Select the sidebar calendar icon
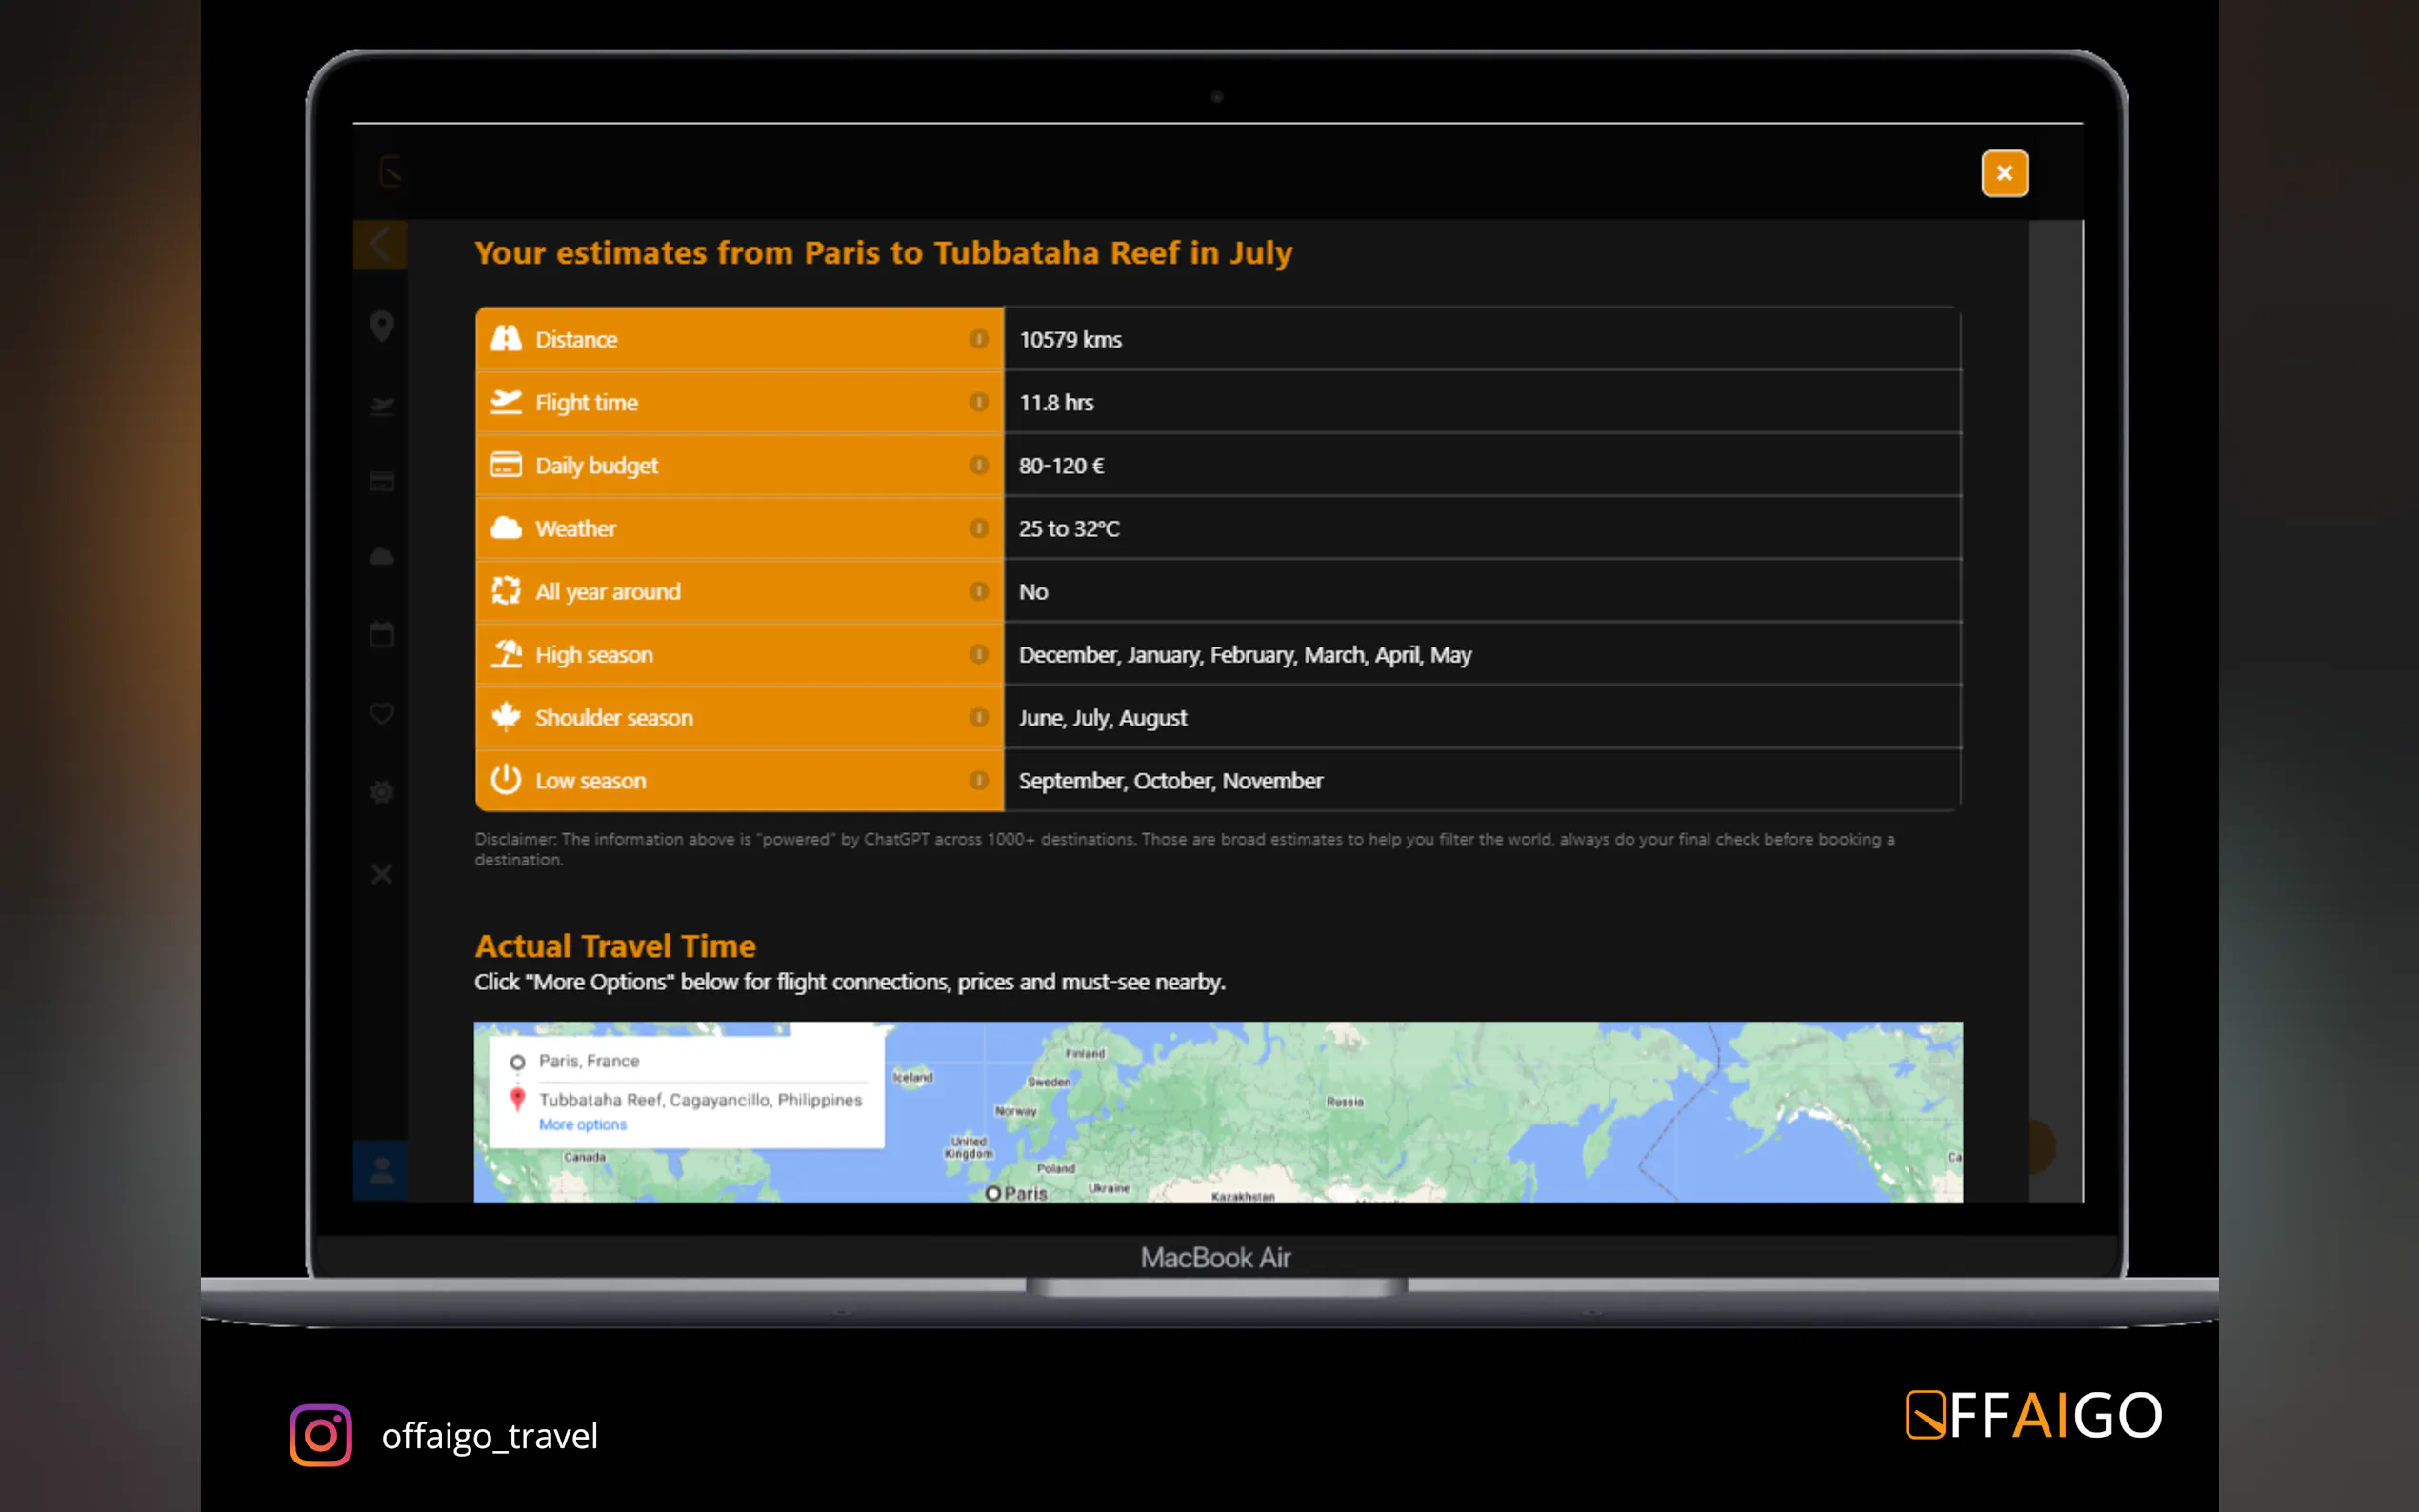This screenshot has width=2419, height=1512. pos(381,634)
